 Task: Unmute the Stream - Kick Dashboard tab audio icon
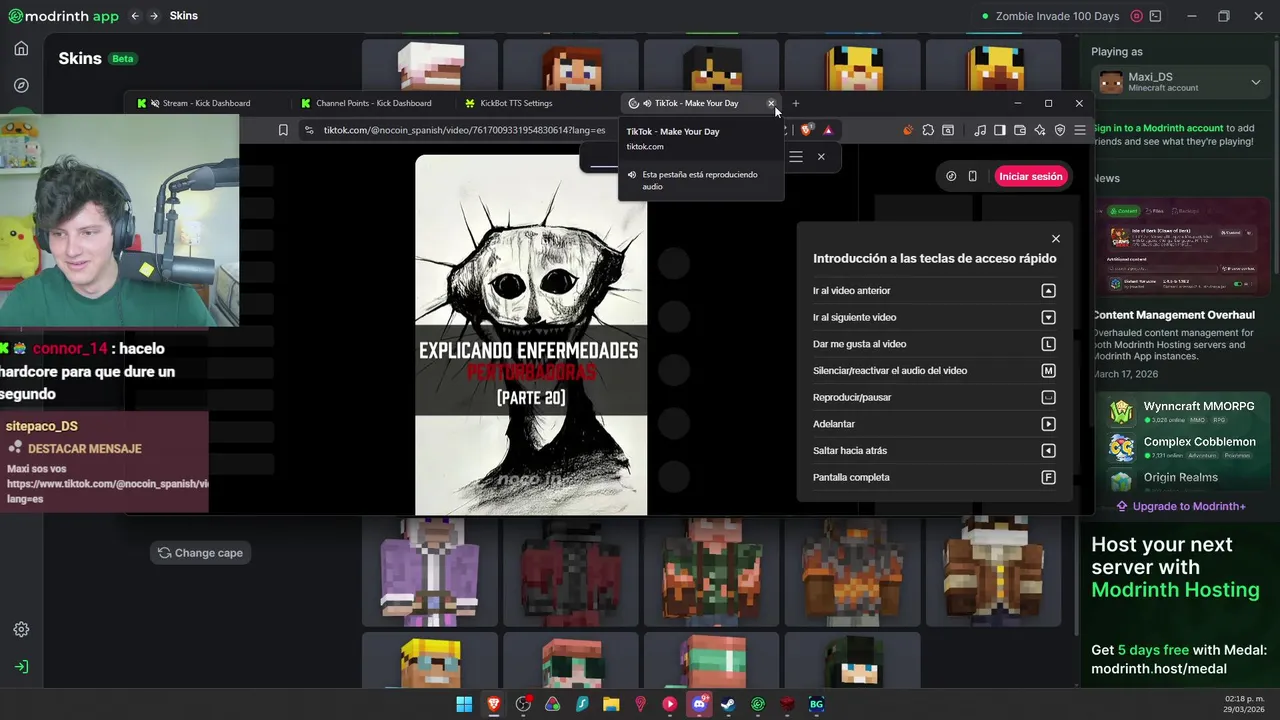click(155, 103)
